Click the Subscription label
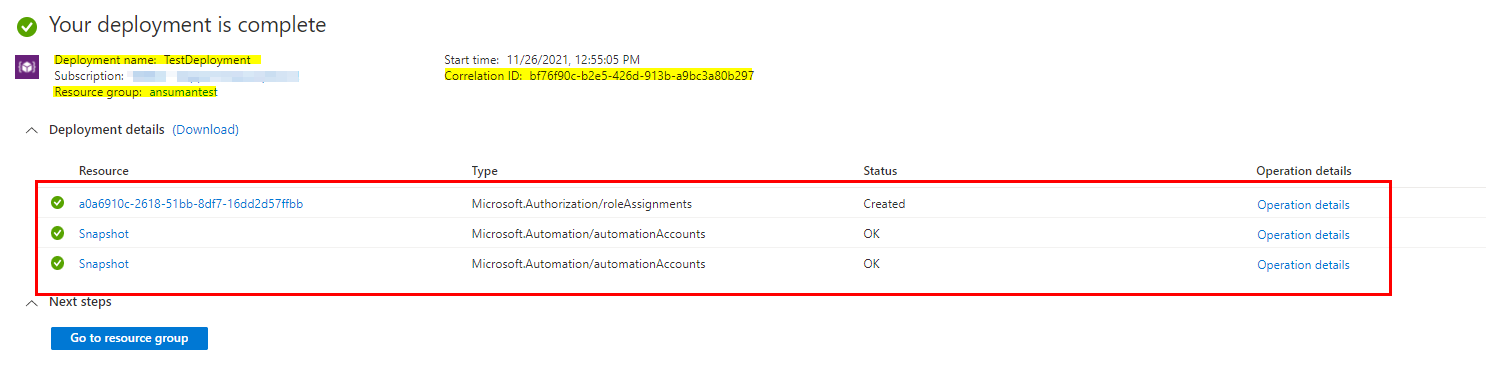Image resolution: width=1486 pixels, height=376 pixels. [89, 76]
